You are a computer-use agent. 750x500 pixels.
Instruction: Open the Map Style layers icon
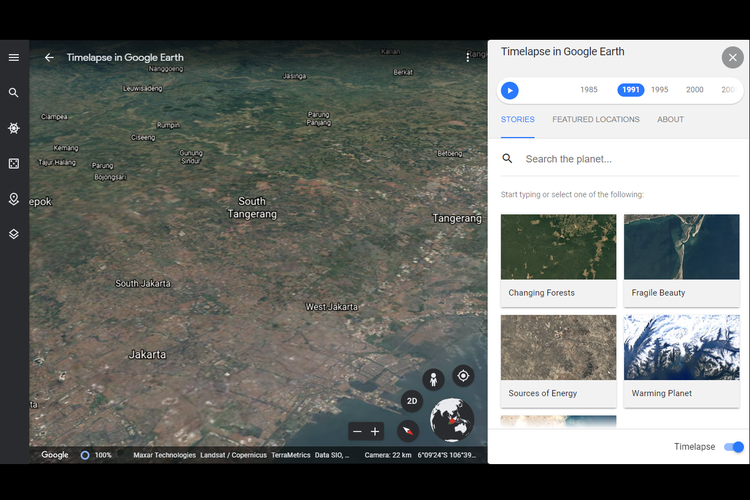[14, 234]
